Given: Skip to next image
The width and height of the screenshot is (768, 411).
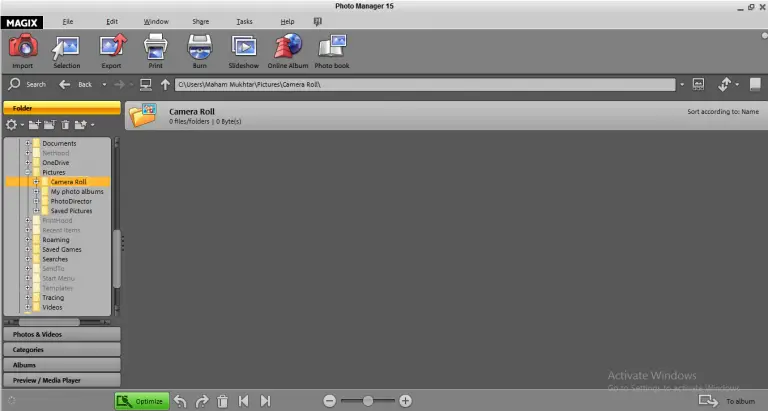Looking at the screenshot, I should [265, 401].
